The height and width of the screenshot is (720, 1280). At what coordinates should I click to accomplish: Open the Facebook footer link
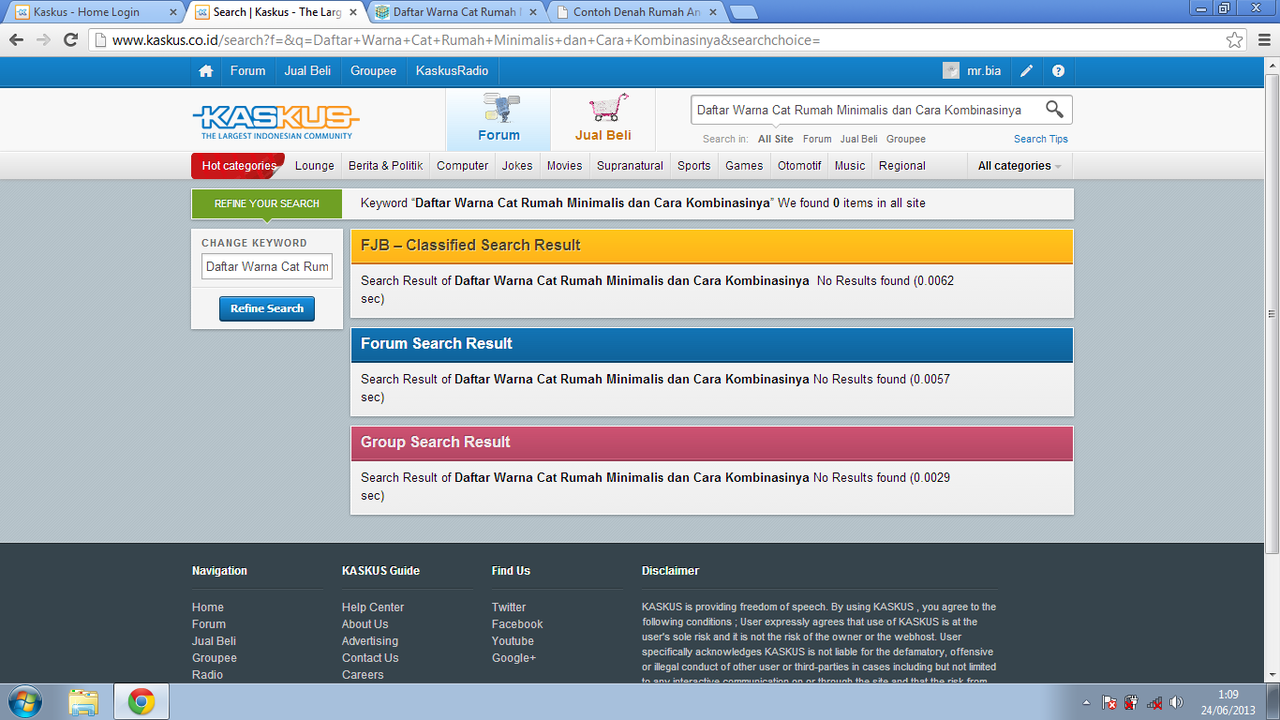pos(518,624)
